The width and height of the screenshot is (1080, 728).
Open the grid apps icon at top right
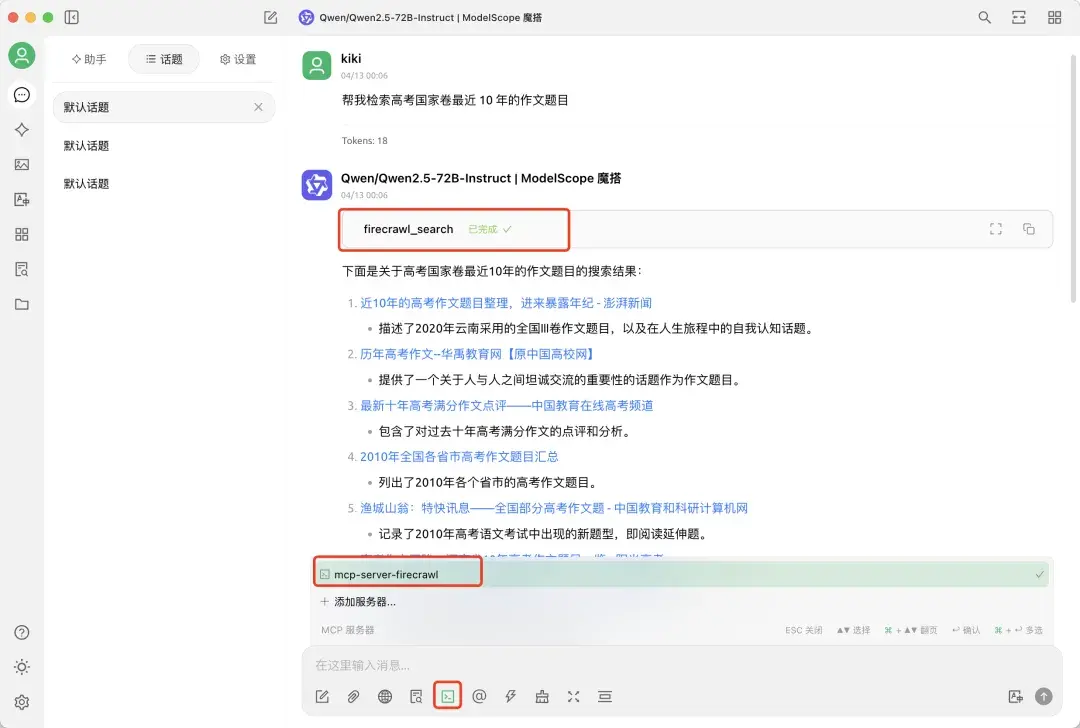tap(1055, 17)
